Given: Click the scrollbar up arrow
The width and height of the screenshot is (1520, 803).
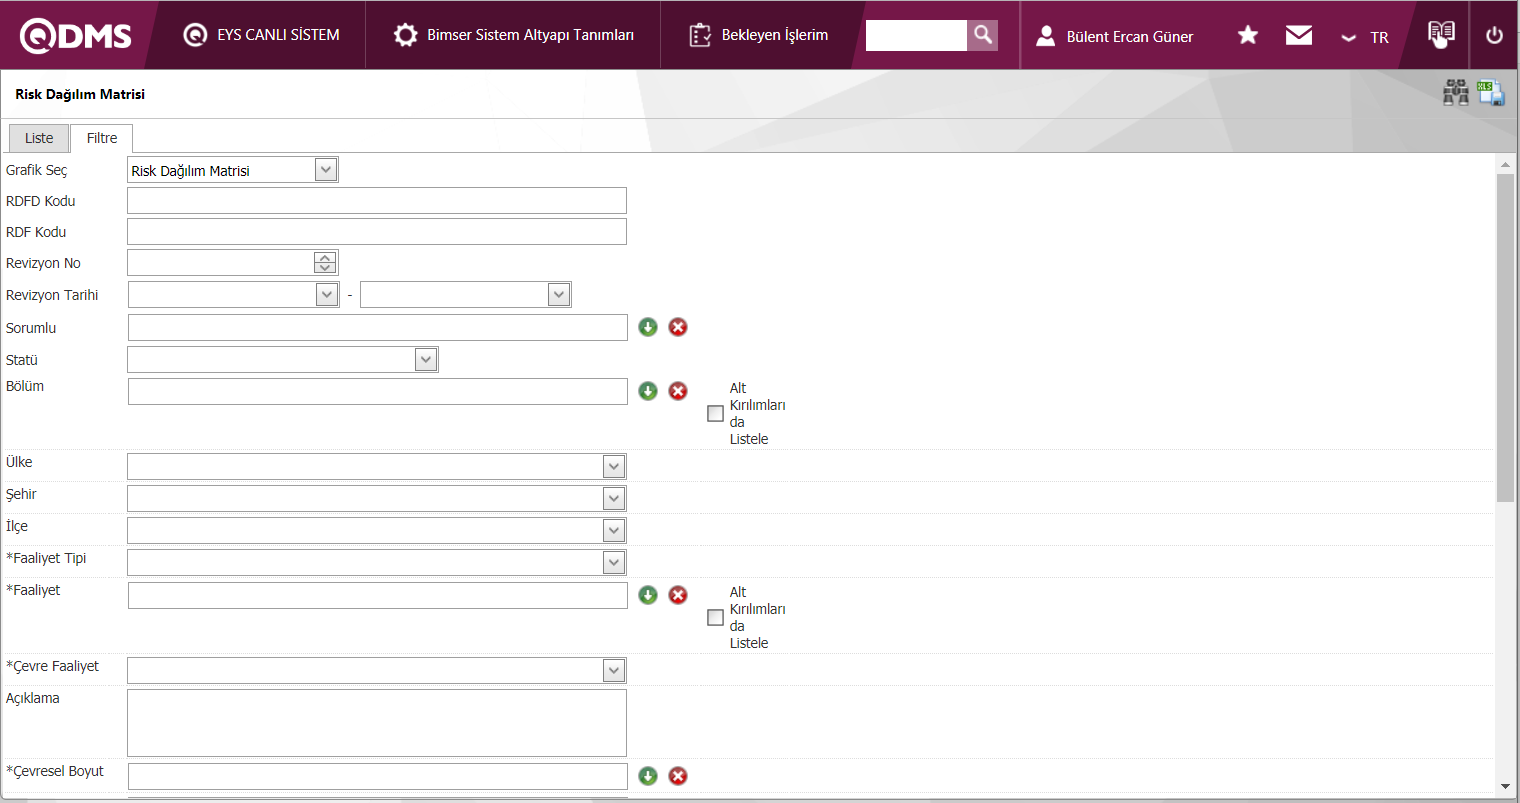Looking at the screenshot, I should point(1505,164).
